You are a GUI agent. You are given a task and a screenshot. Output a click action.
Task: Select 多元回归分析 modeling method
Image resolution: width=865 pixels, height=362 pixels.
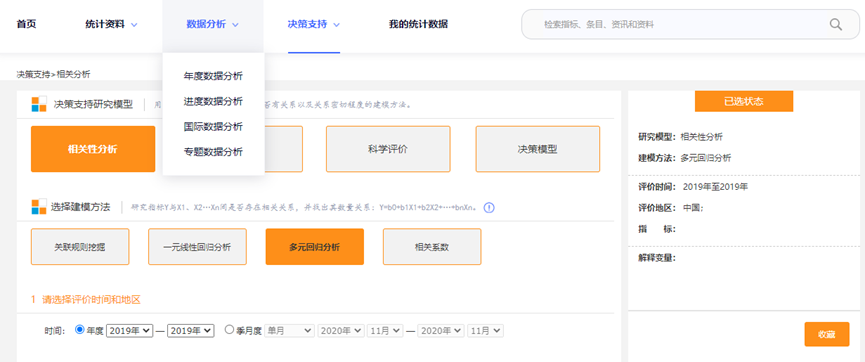(x=314, y=247)
